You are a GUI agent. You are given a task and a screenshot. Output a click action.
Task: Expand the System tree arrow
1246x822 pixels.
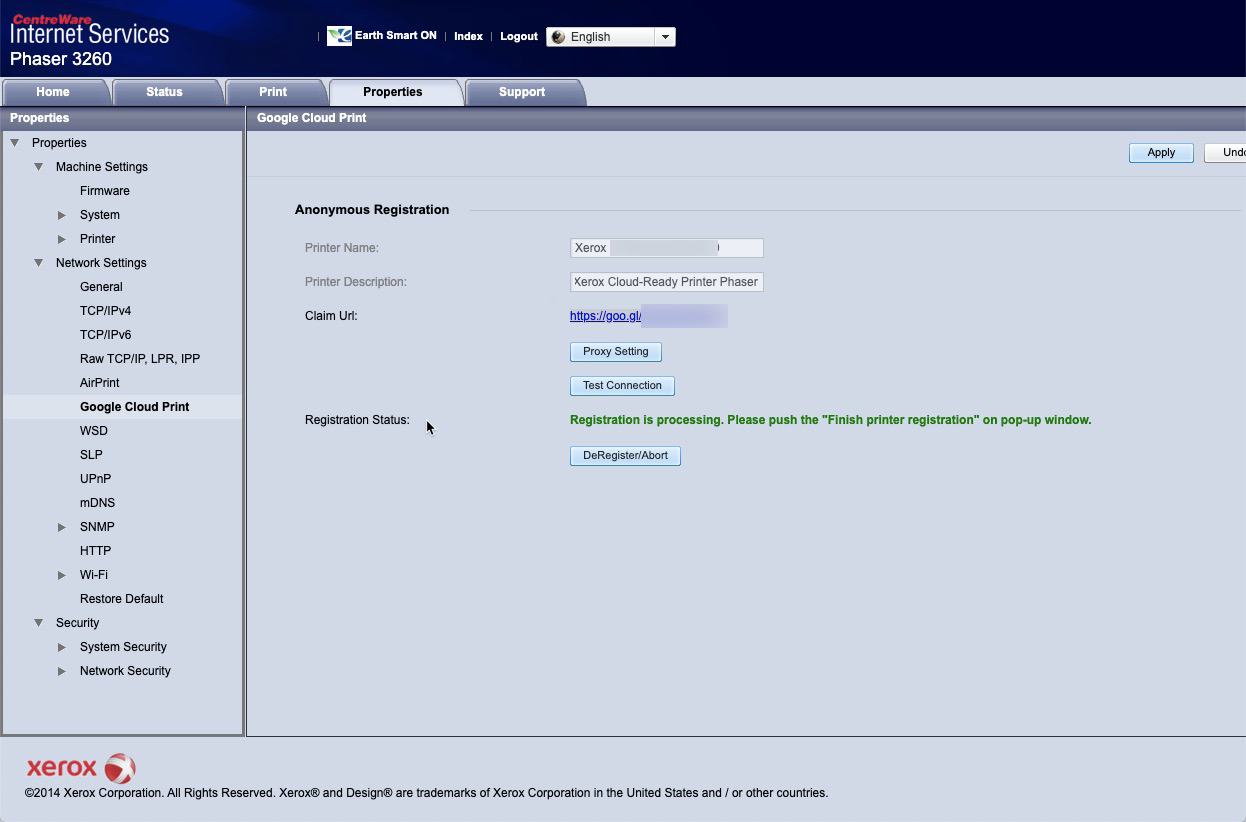coord(62,215)
